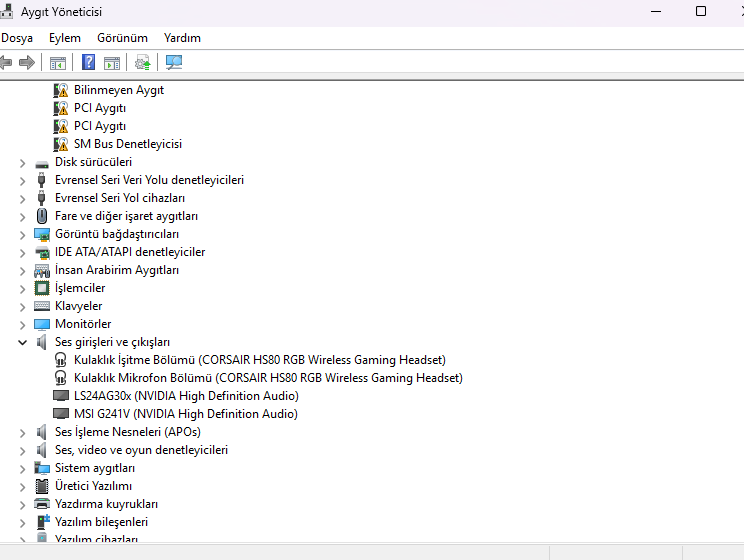Select the Üretici Yazılımı label
This screenshot has width=744, height=560.
93,486
